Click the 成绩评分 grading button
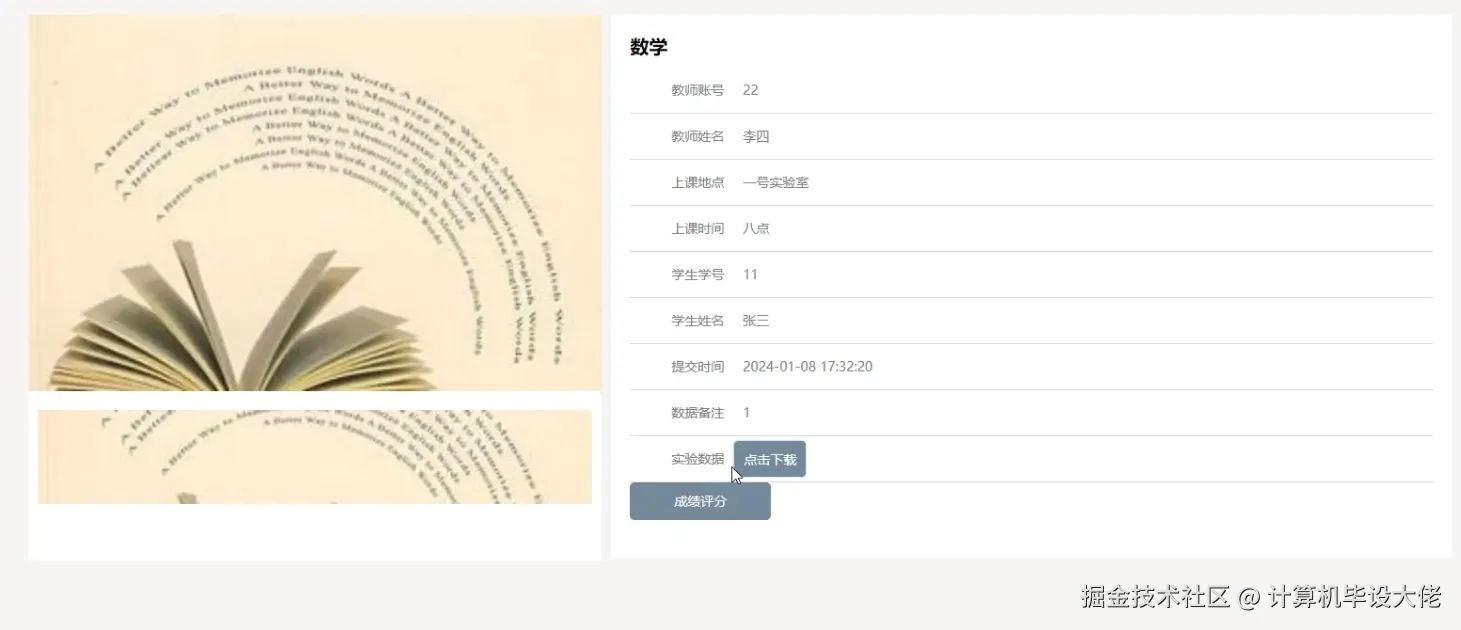The height and width of the screenshot is (630, 1461). tap(699, 500)
